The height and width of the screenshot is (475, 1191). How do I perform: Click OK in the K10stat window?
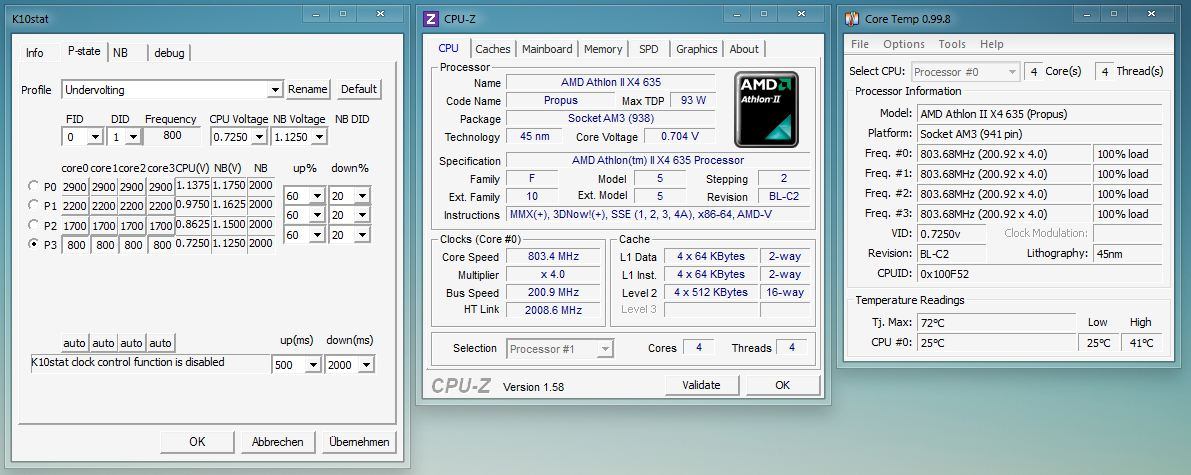(197, 442)
